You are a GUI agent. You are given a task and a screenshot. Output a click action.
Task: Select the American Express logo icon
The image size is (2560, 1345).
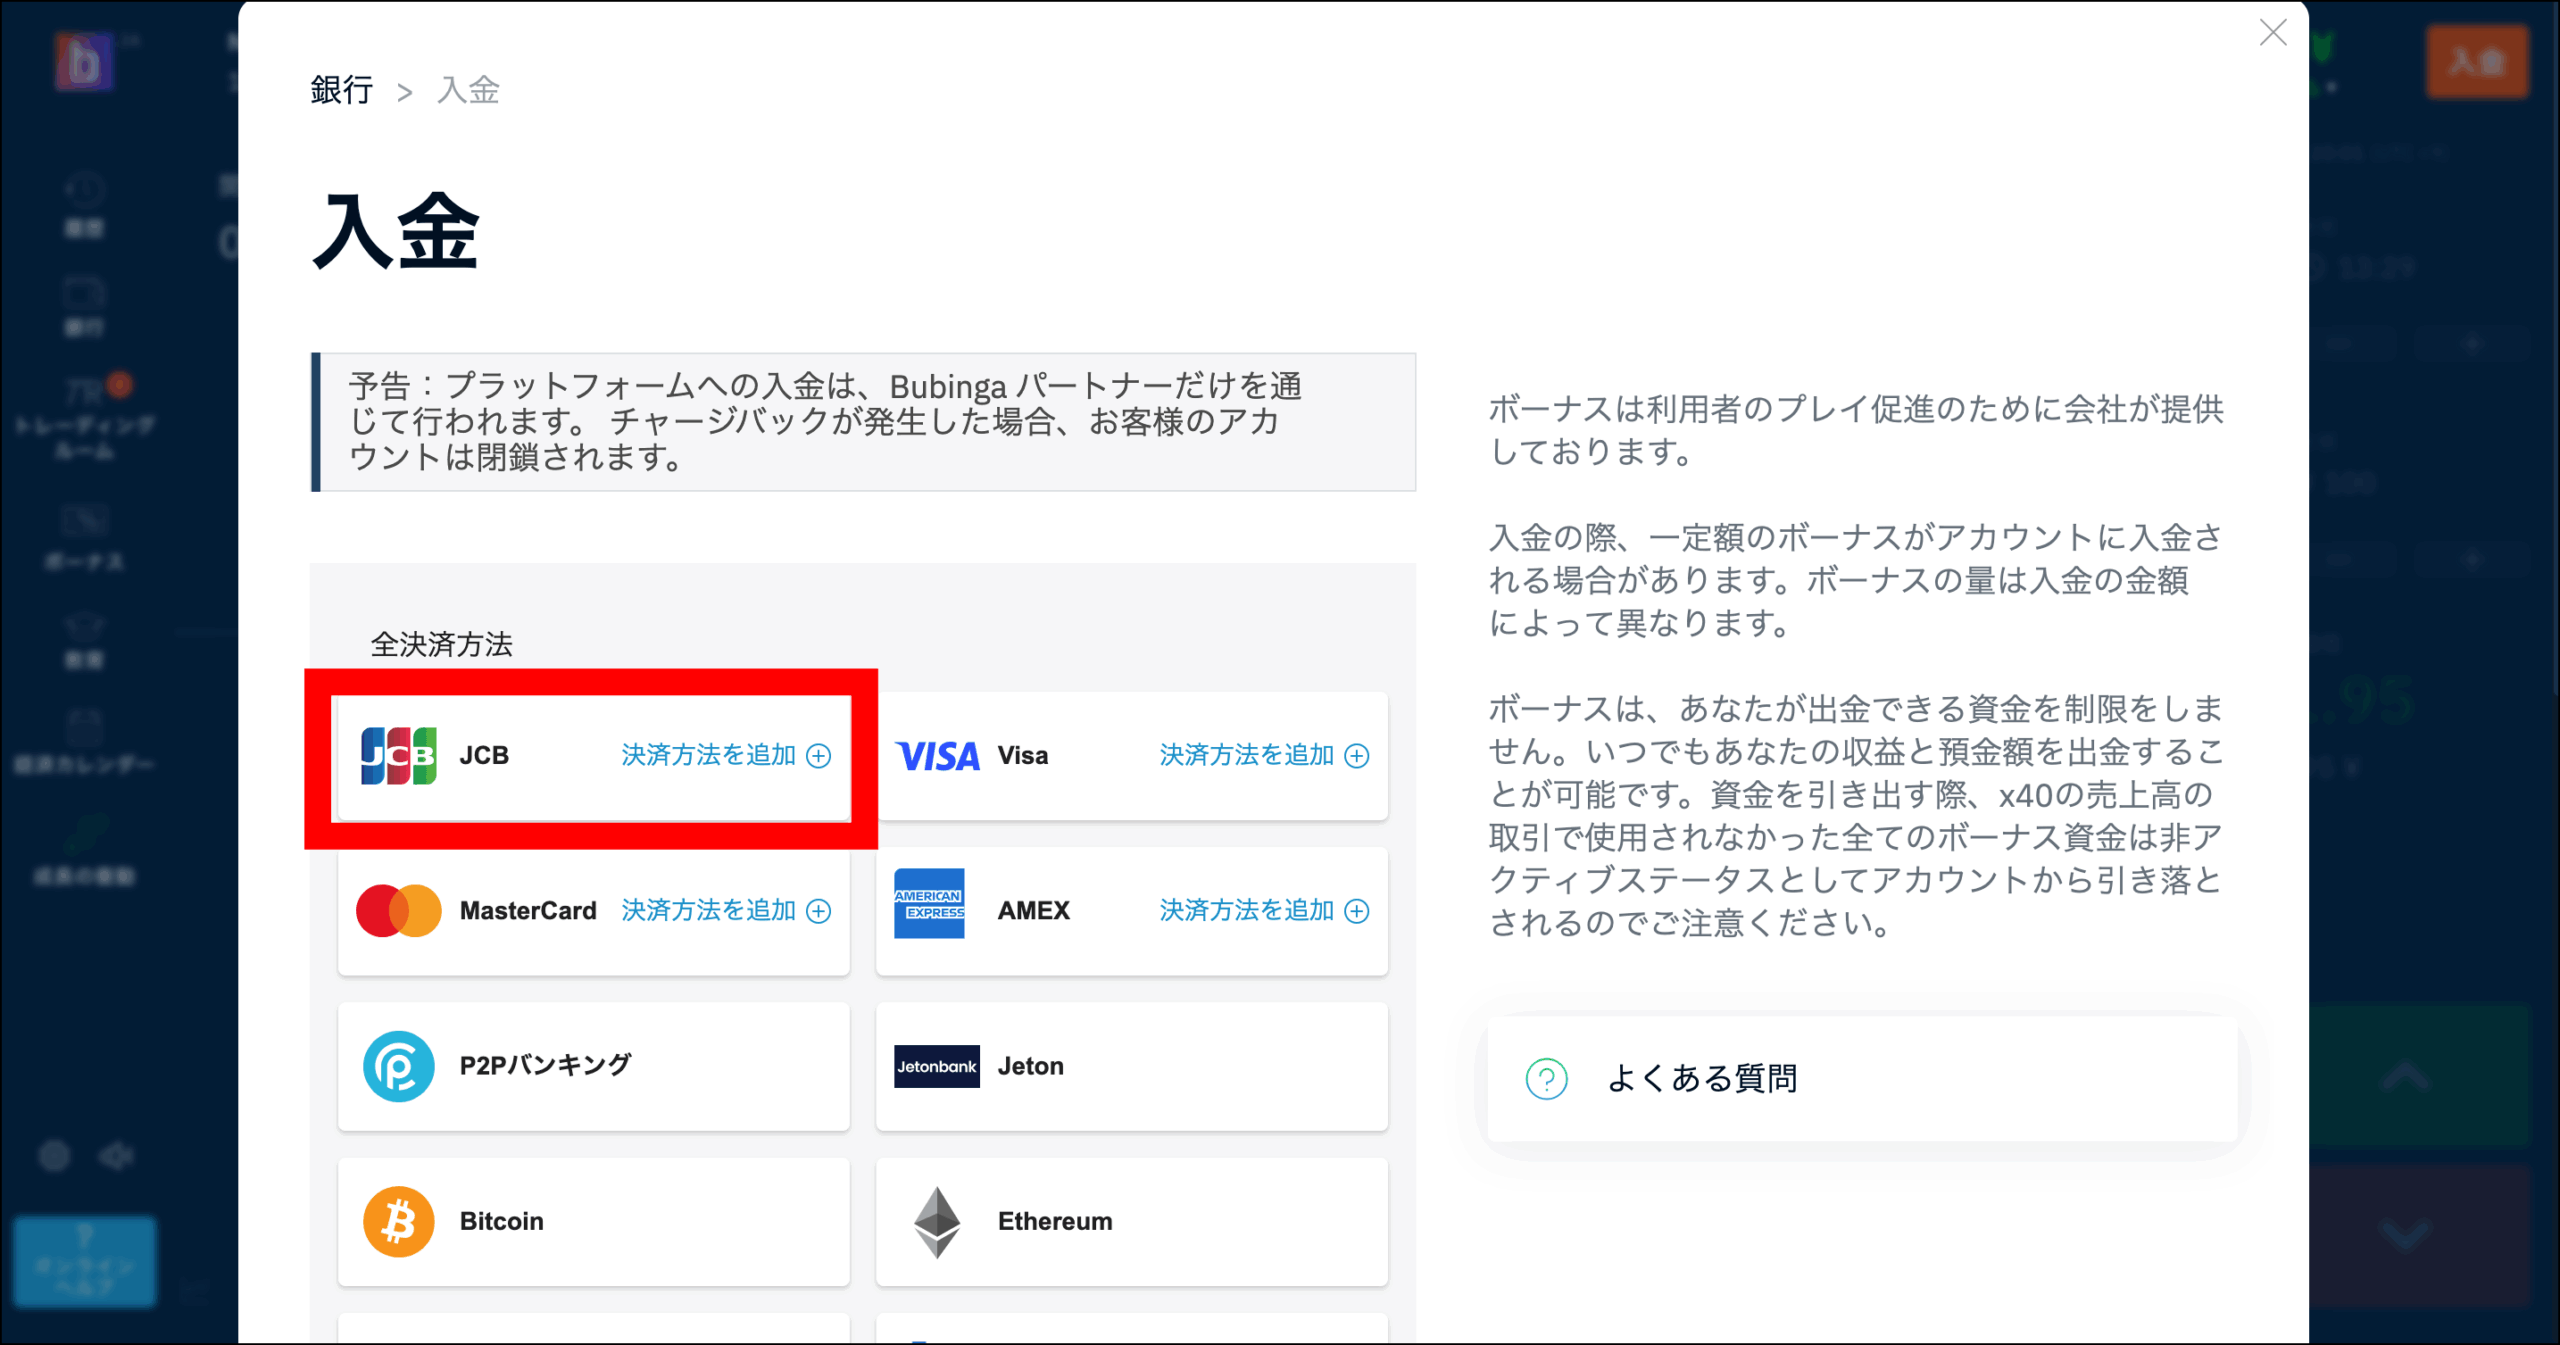pyautogui.click(x=929, y=903)
